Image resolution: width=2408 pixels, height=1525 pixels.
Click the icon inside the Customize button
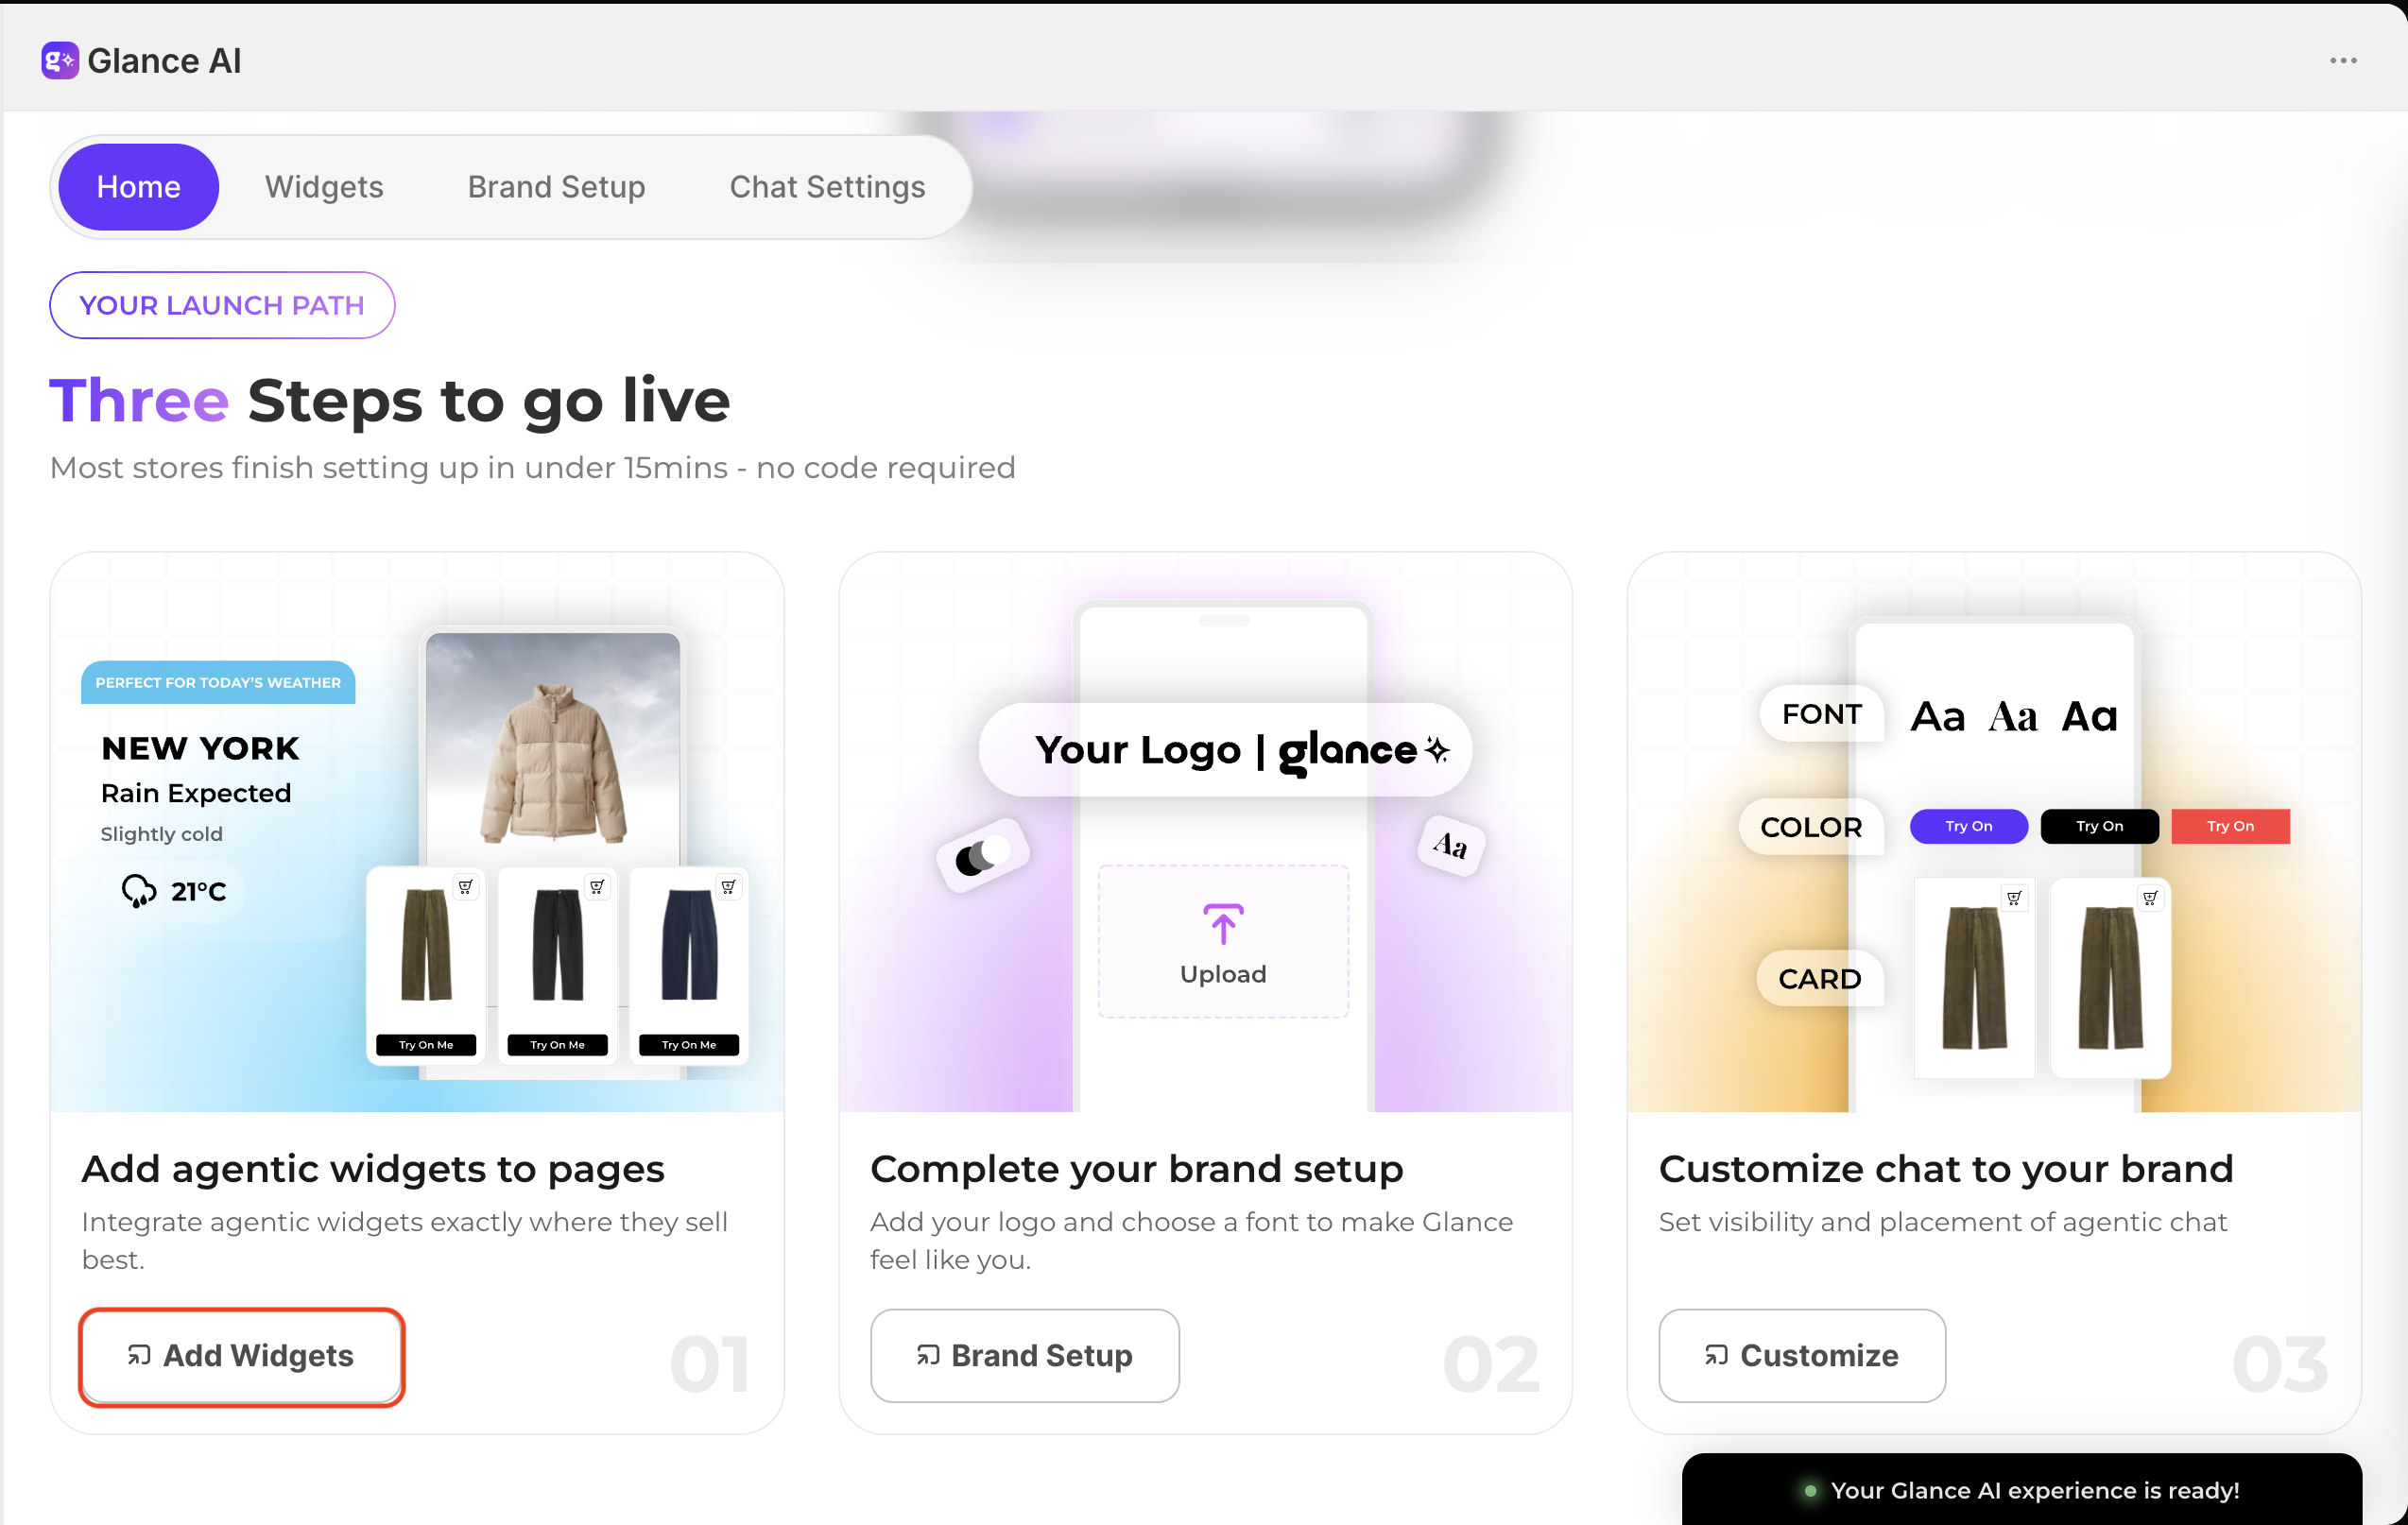pos(1716,1356)
